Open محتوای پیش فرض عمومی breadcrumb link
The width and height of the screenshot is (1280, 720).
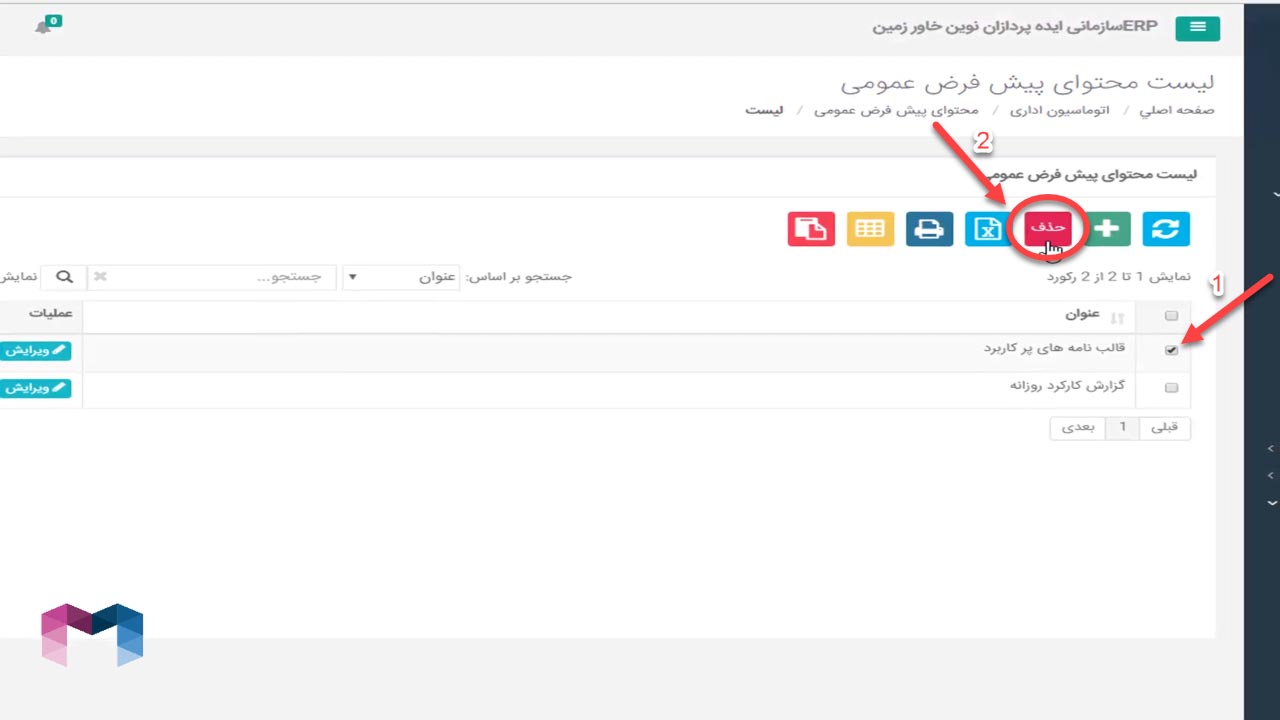coord(896,110)
